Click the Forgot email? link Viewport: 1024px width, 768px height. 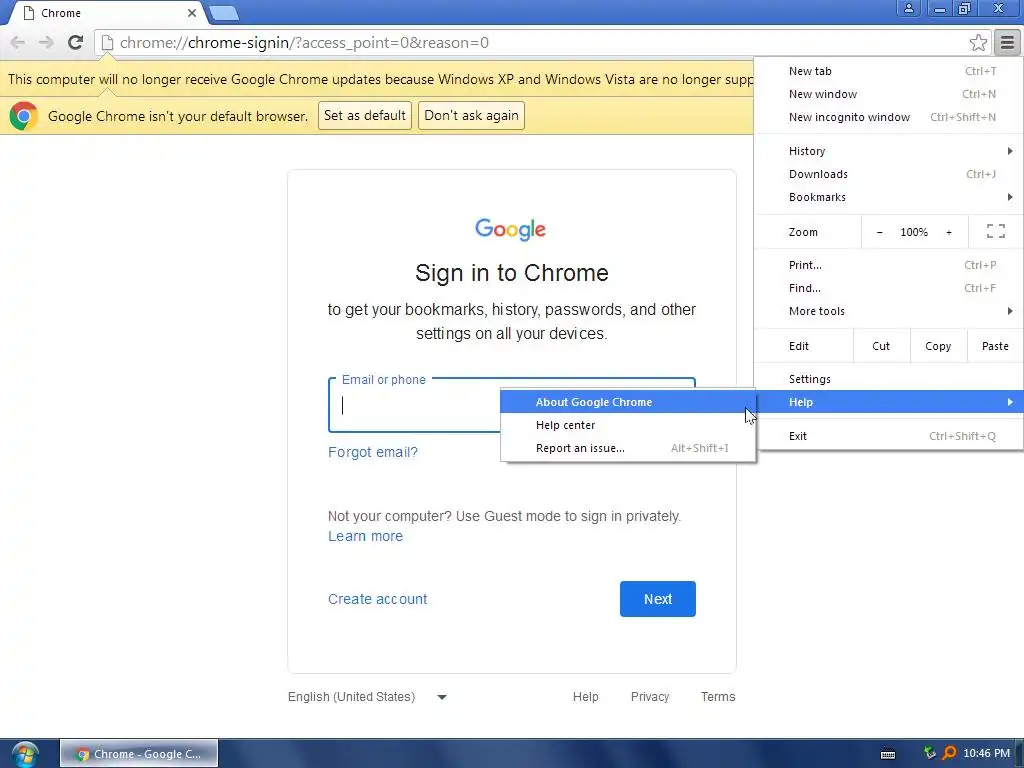(372, 452)
